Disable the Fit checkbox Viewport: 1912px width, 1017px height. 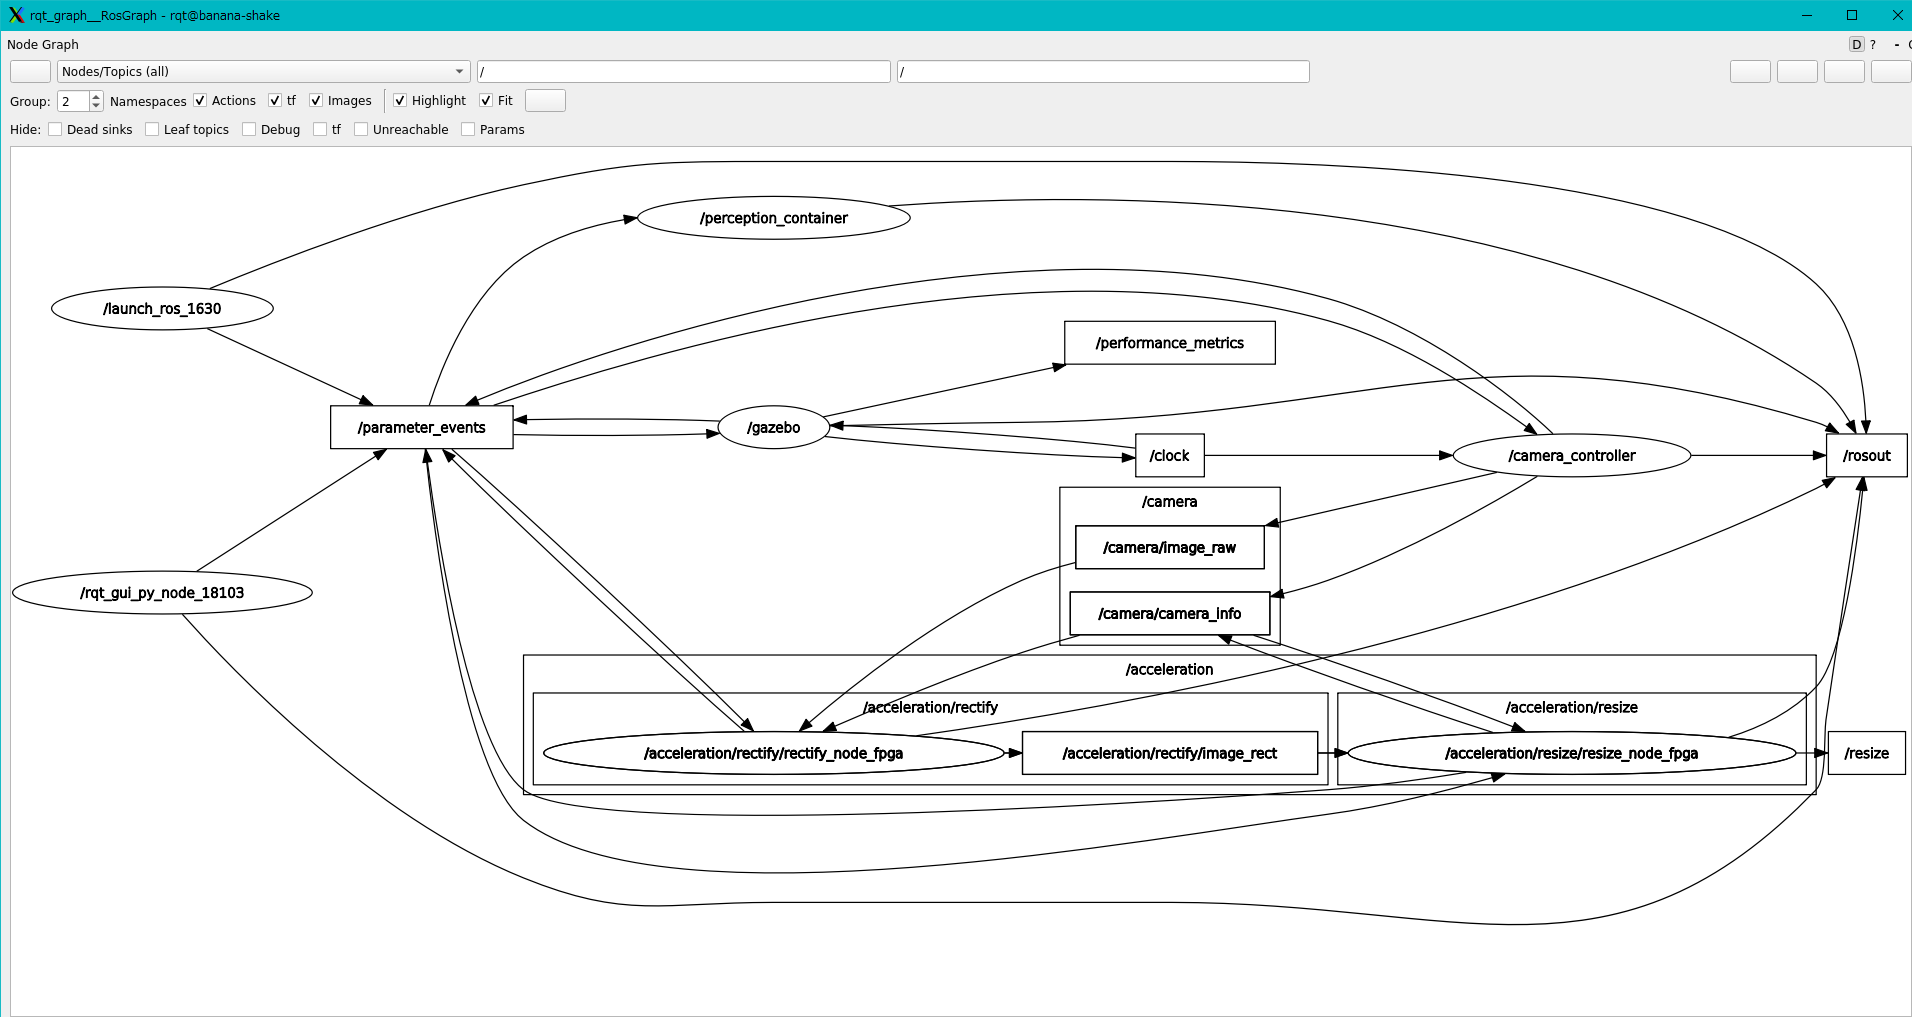[486, 100]
